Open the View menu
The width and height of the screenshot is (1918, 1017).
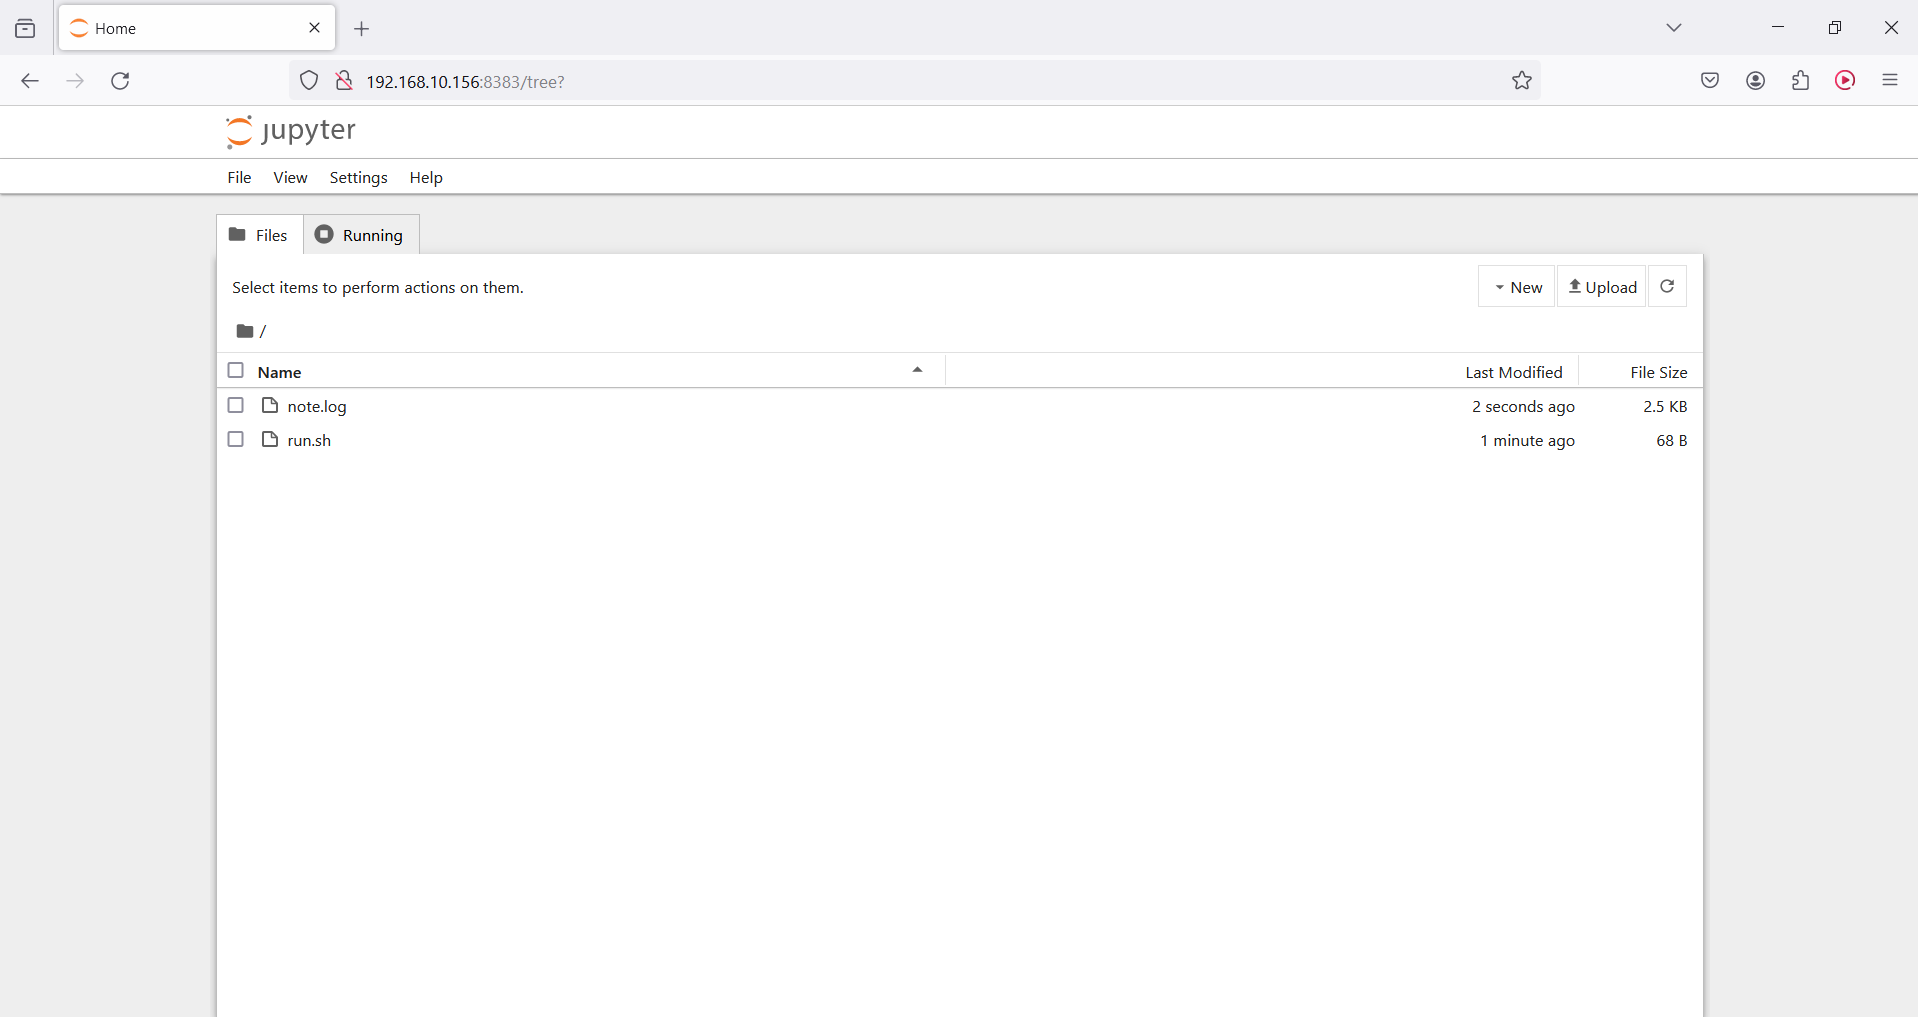(290, 177)
